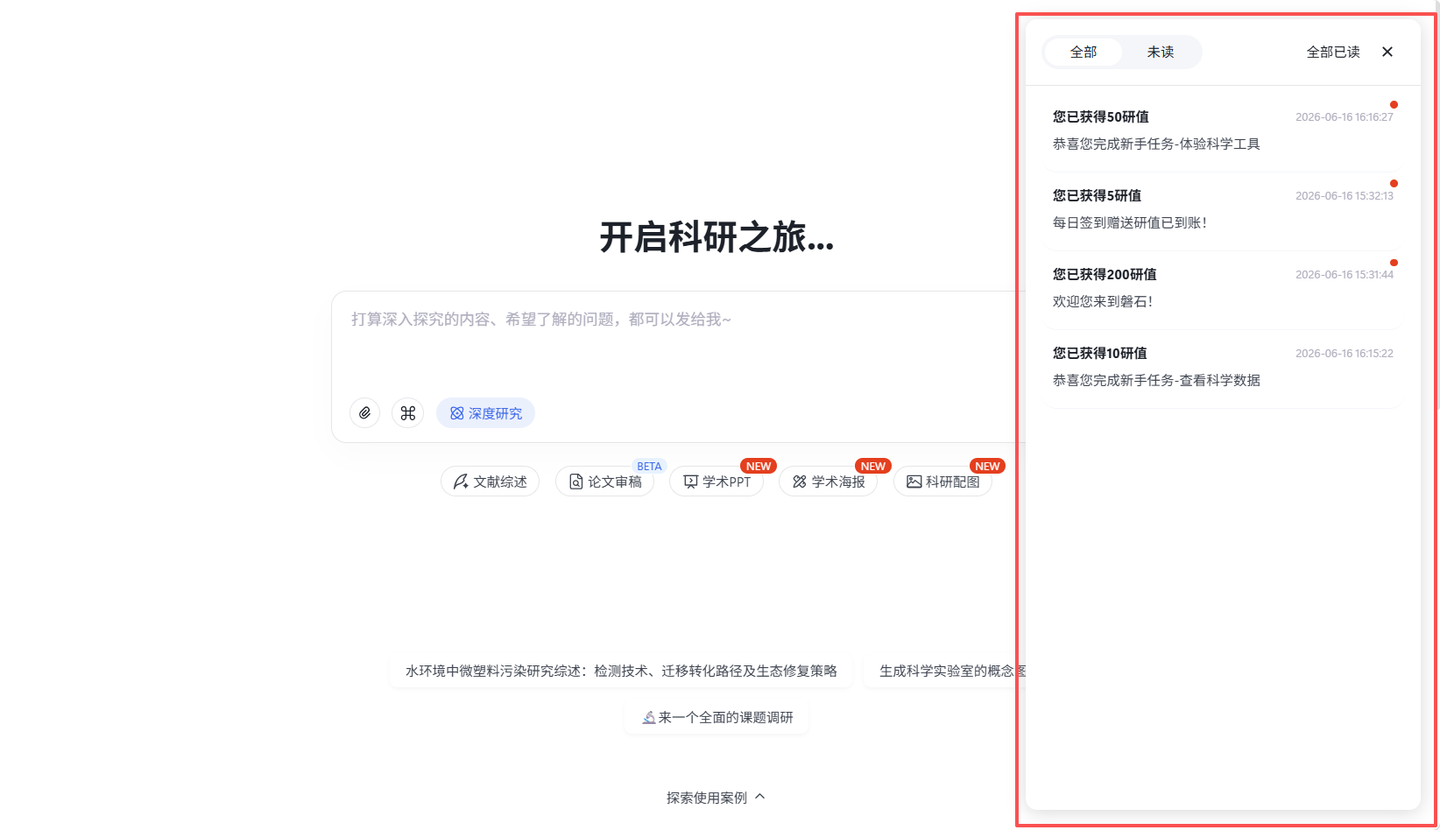This screenshot has height=830, width=1440.
Task: Select the 文献综述 tool
Action: point(490,481)
